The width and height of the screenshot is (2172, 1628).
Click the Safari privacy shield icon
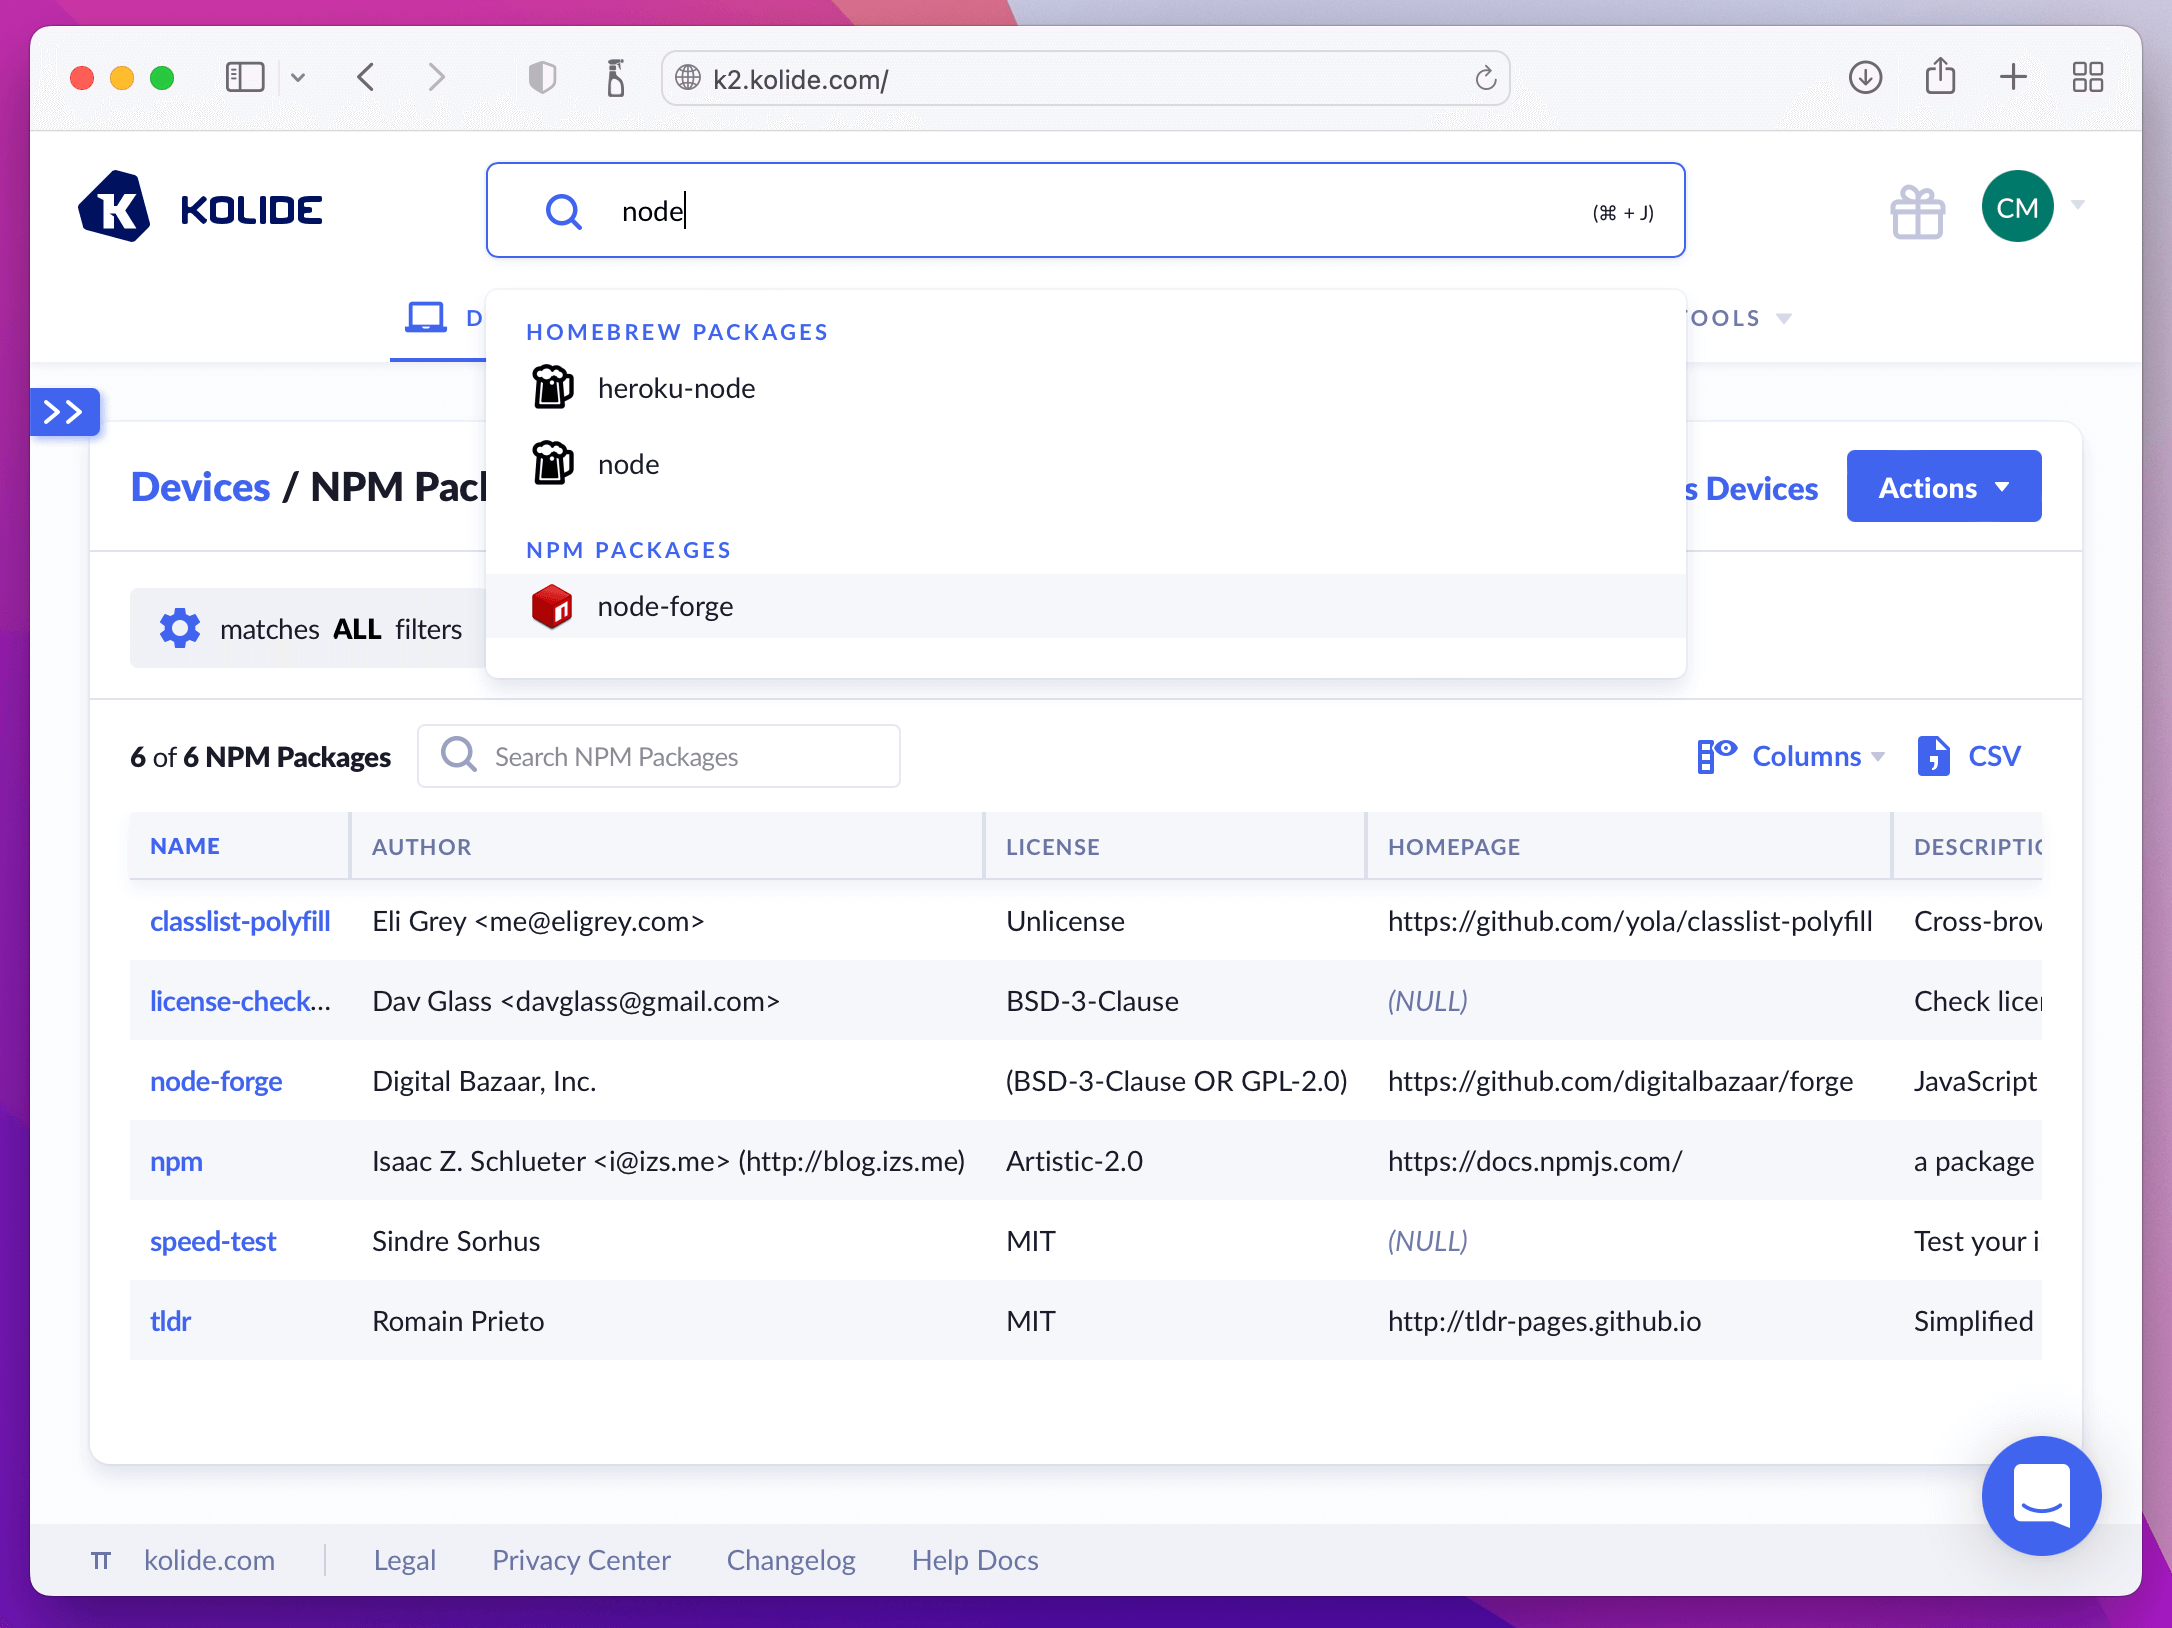pyautogui.click(x=542, y=78)
